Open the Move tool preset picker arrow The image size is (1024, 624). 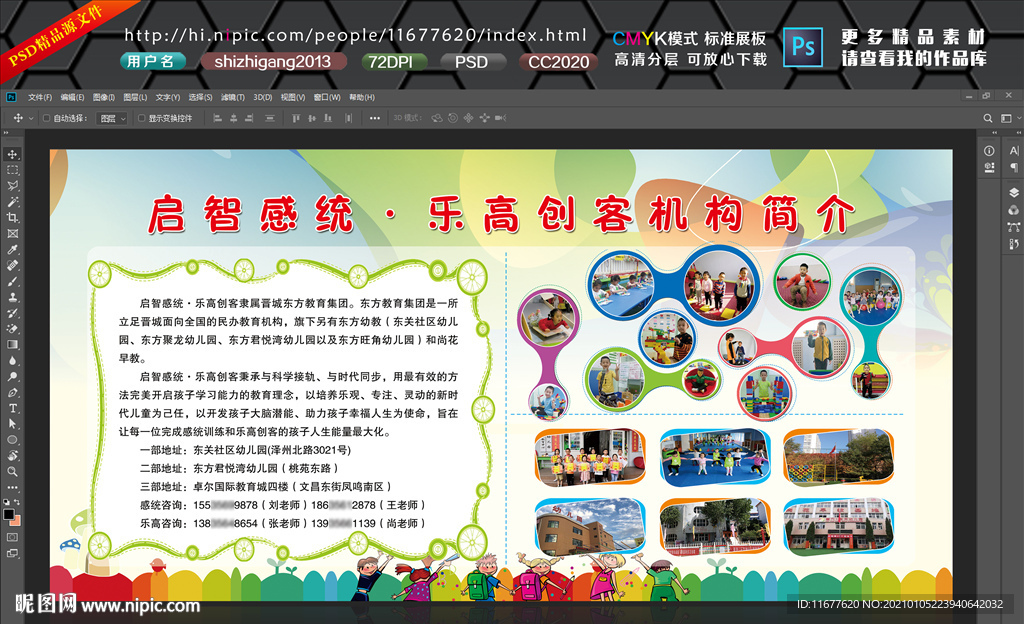(x=31, y=118)
